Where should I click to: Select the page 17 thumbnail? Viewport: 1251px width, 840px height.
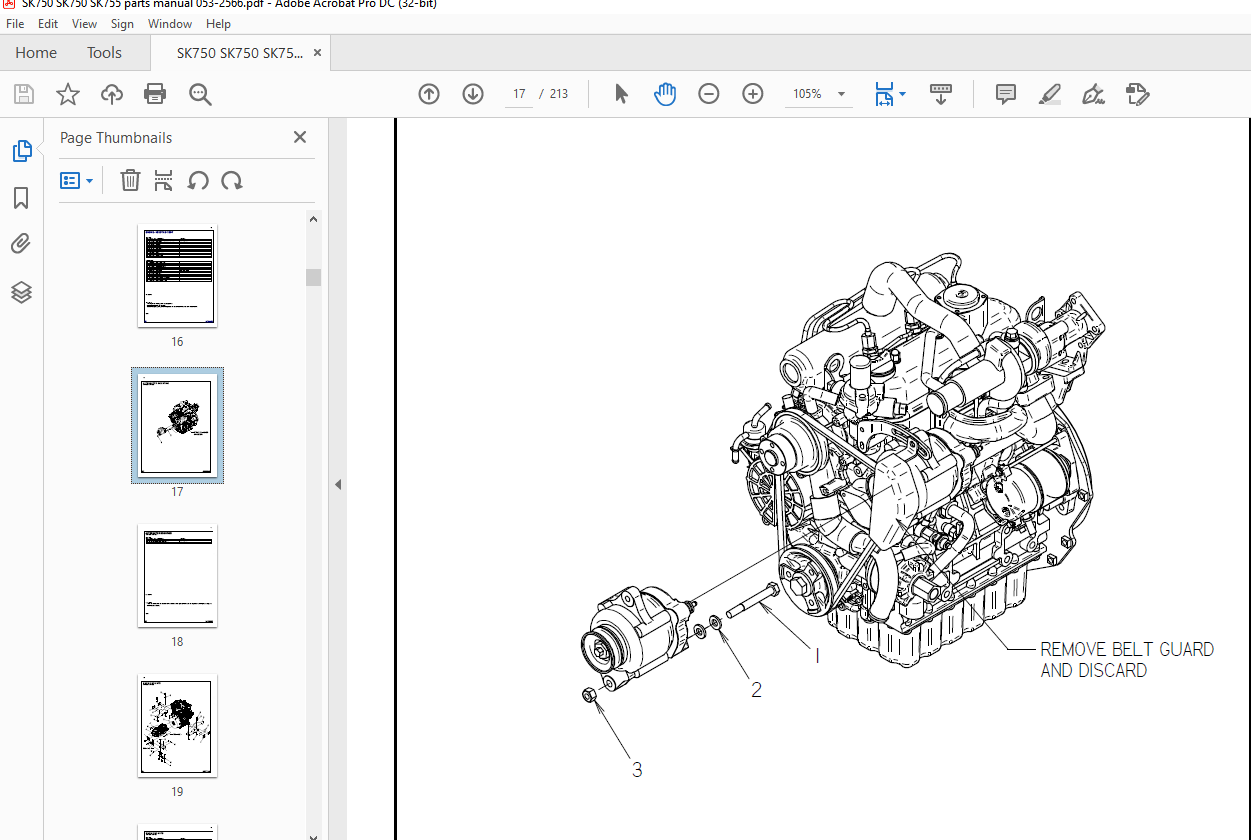(177, 425)
